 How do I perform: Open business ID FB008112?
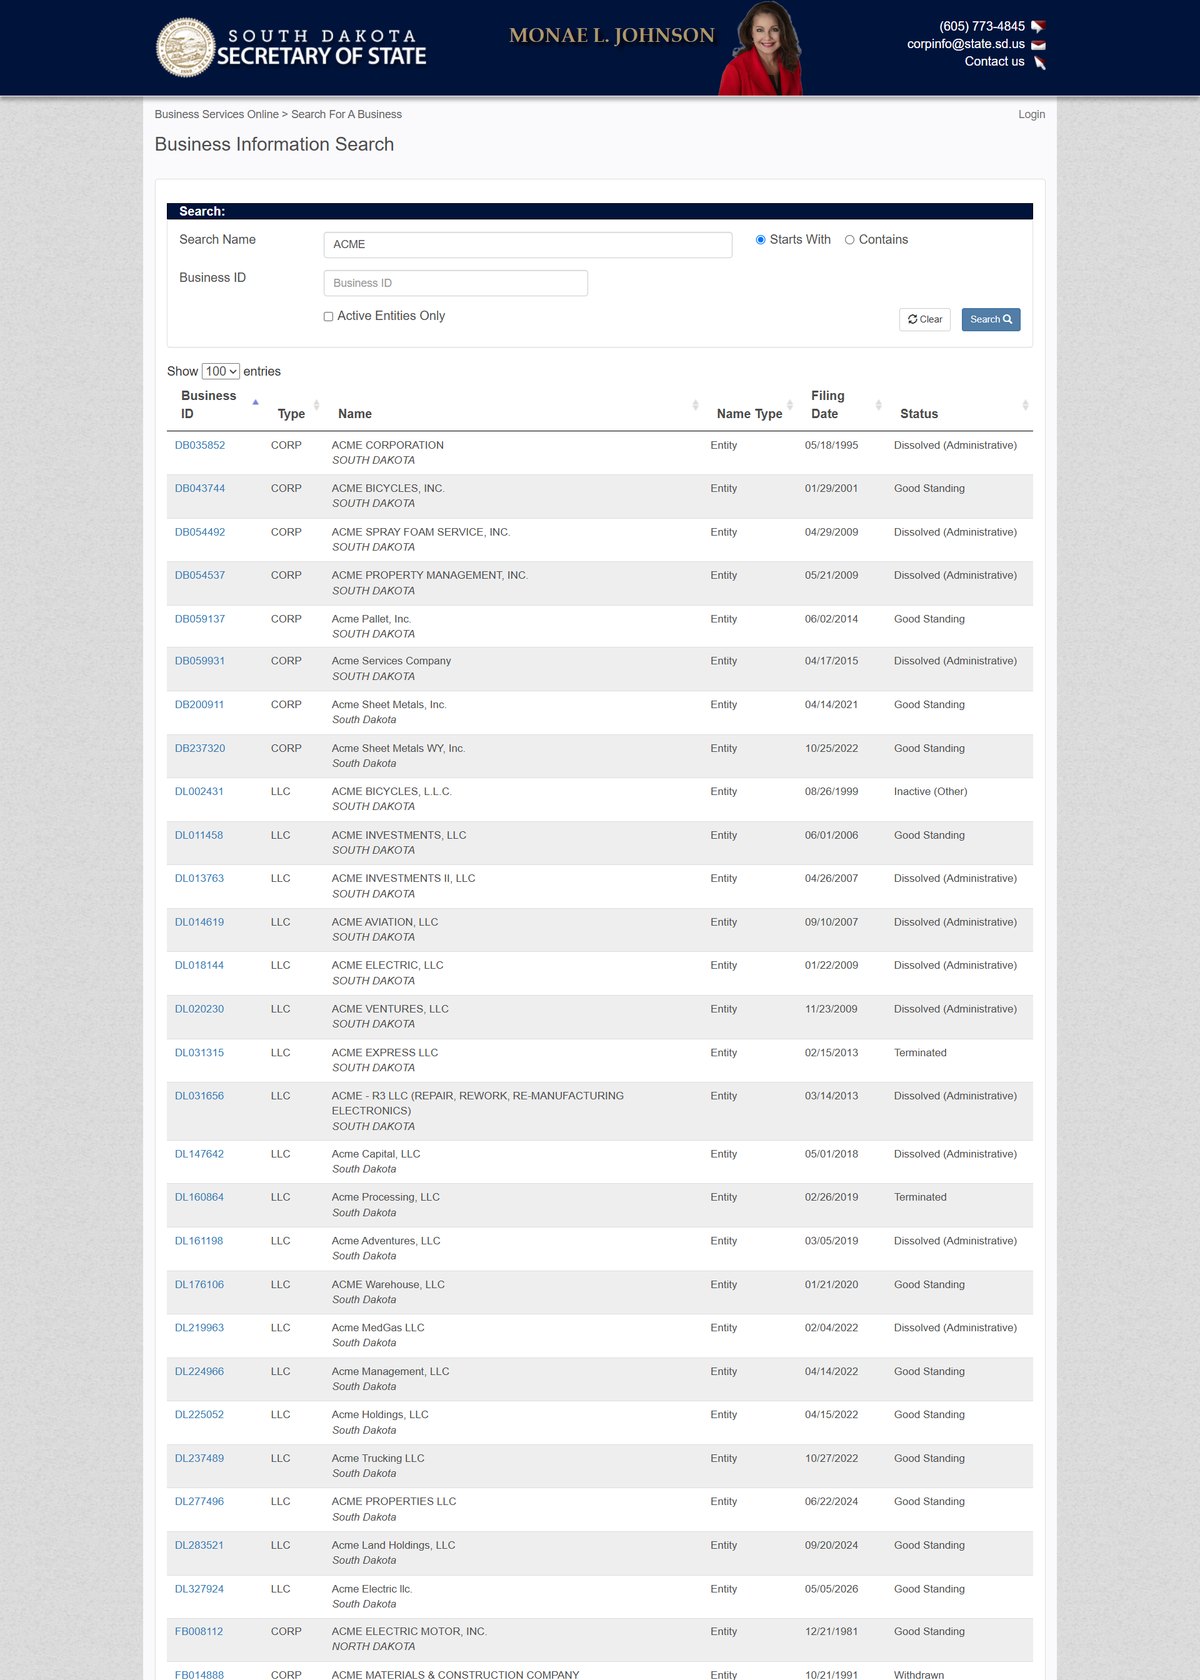coord(199,1632)
